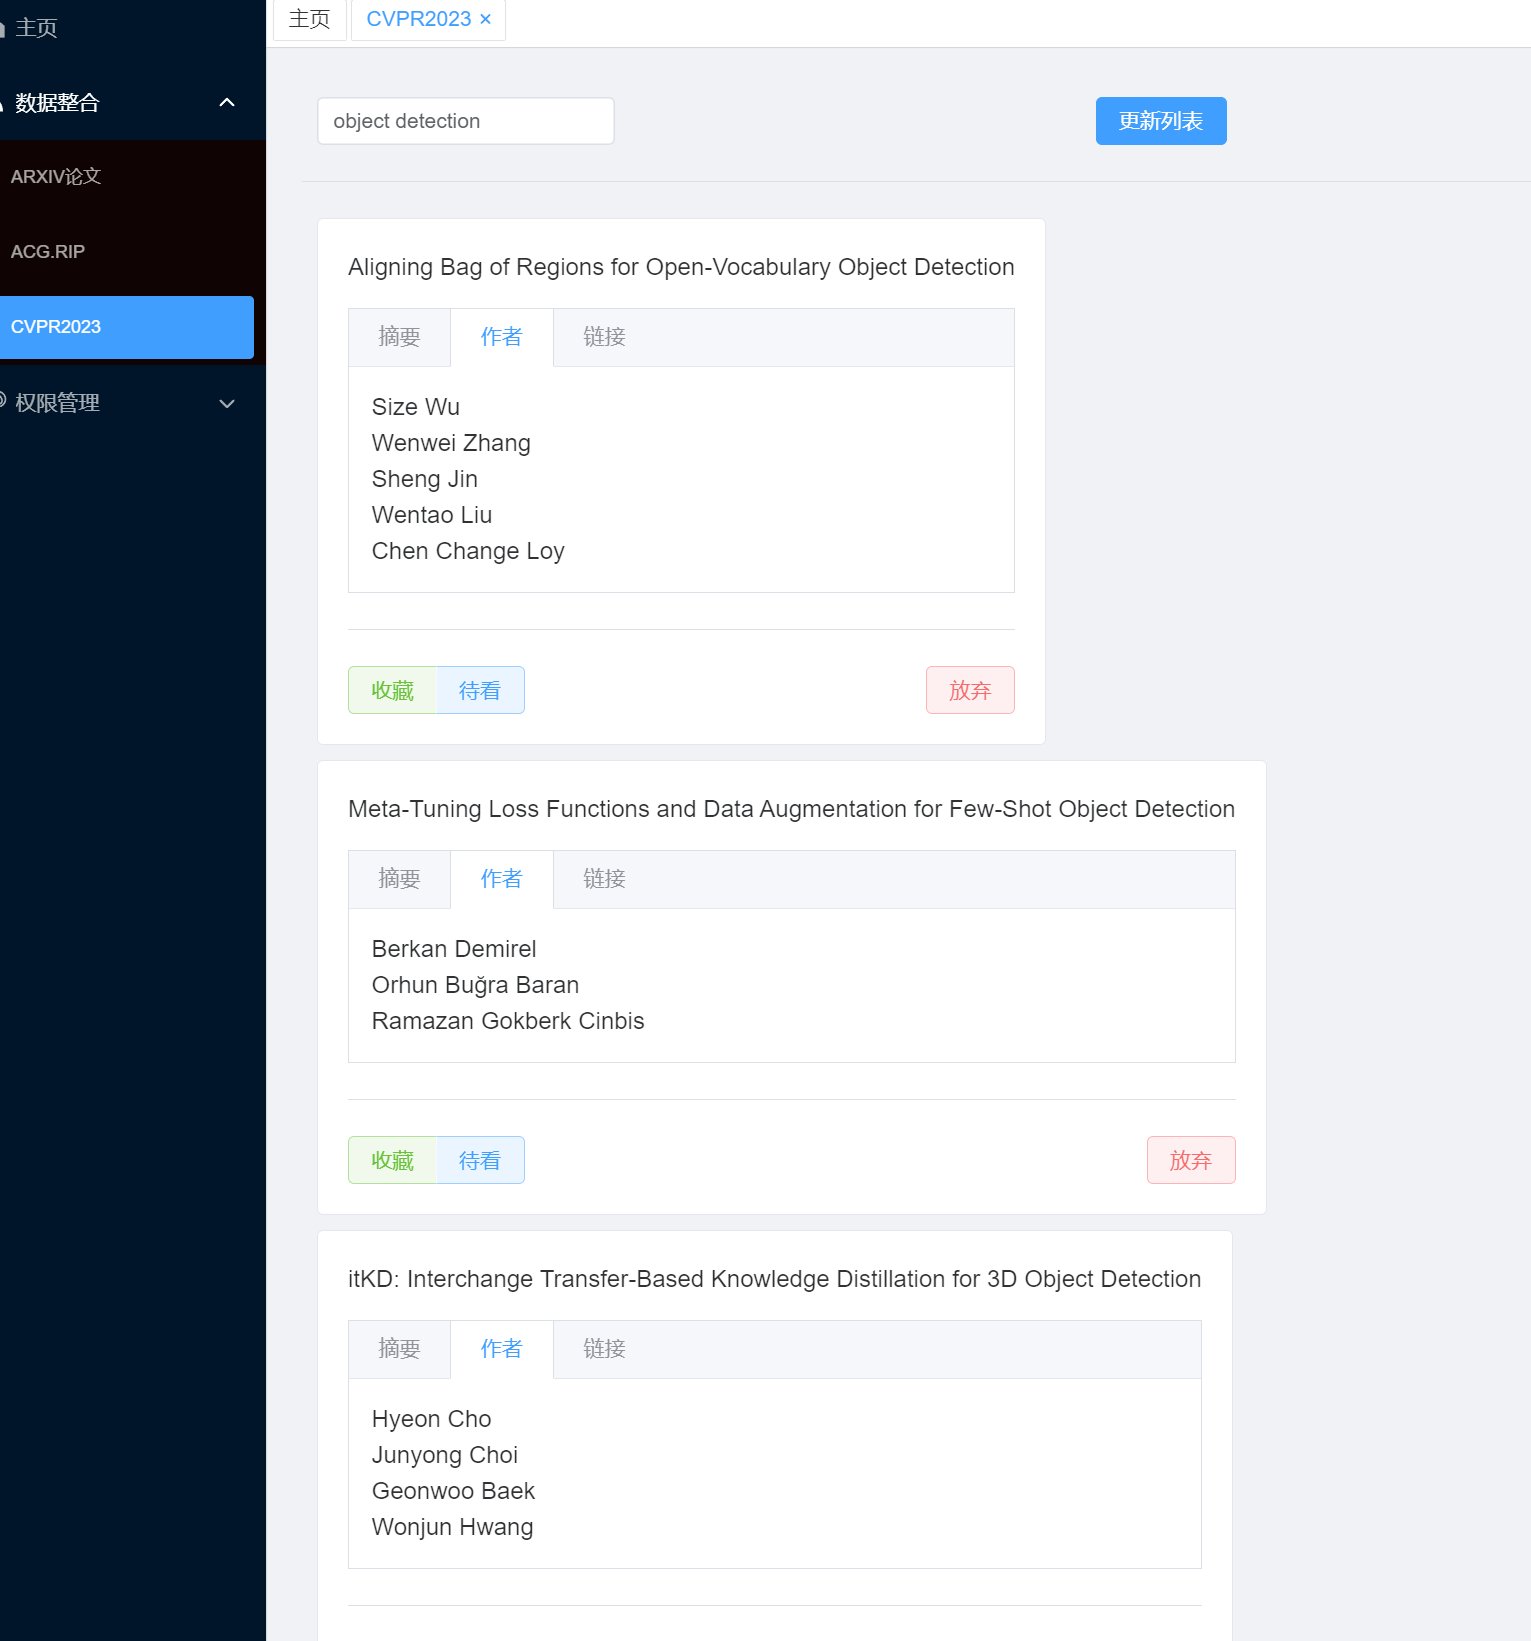Viewport: 1531px width, 1641px height.
Task: Select the CVPR2023 sidebar item
Action: 127,327
